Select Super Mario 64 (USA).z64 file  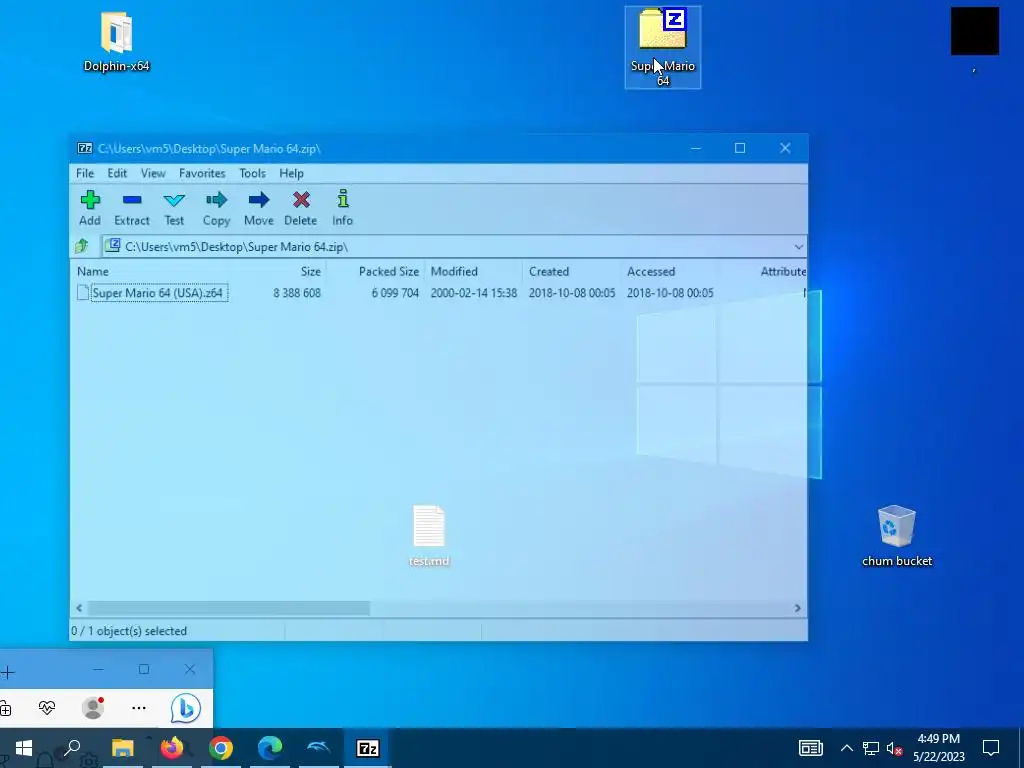pos(157,293)
